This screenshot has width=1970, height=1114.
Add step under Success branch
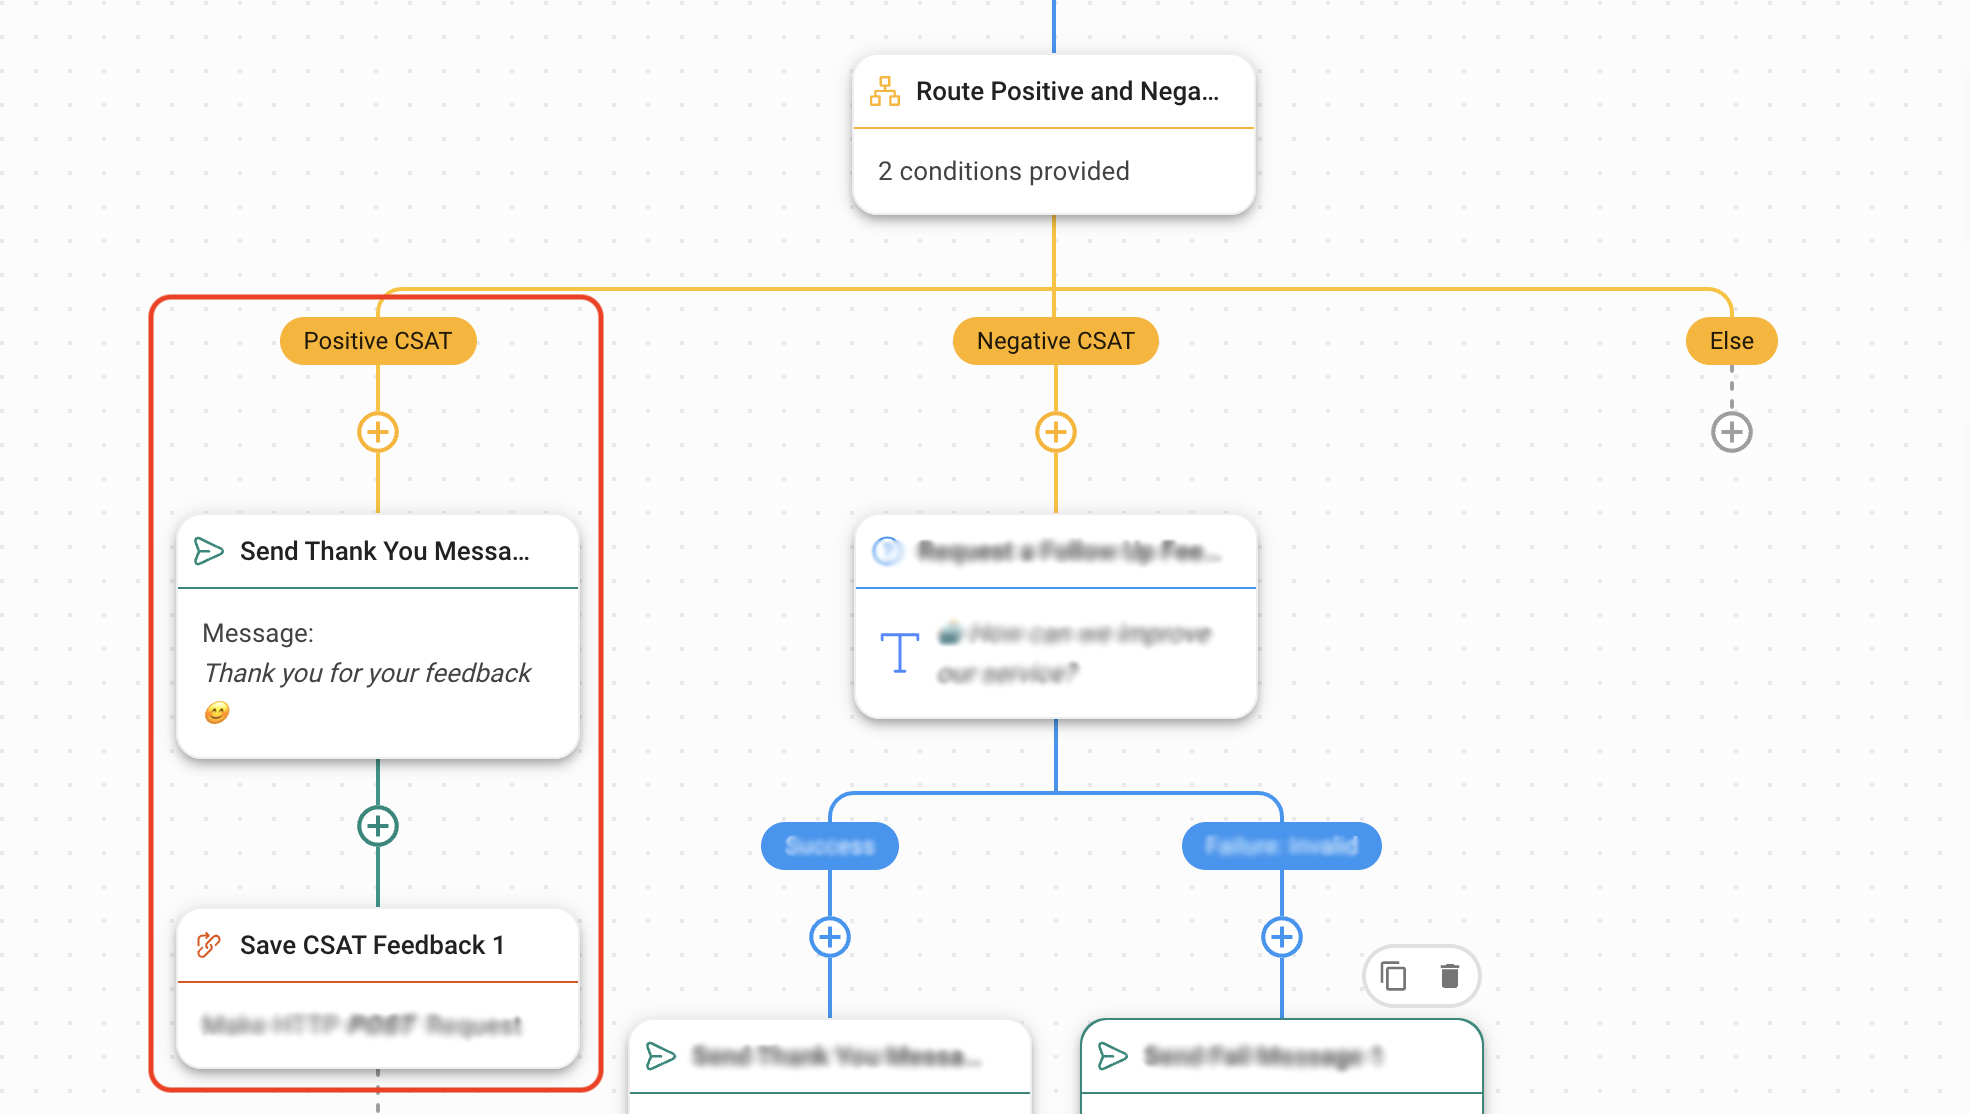[830, 937]
